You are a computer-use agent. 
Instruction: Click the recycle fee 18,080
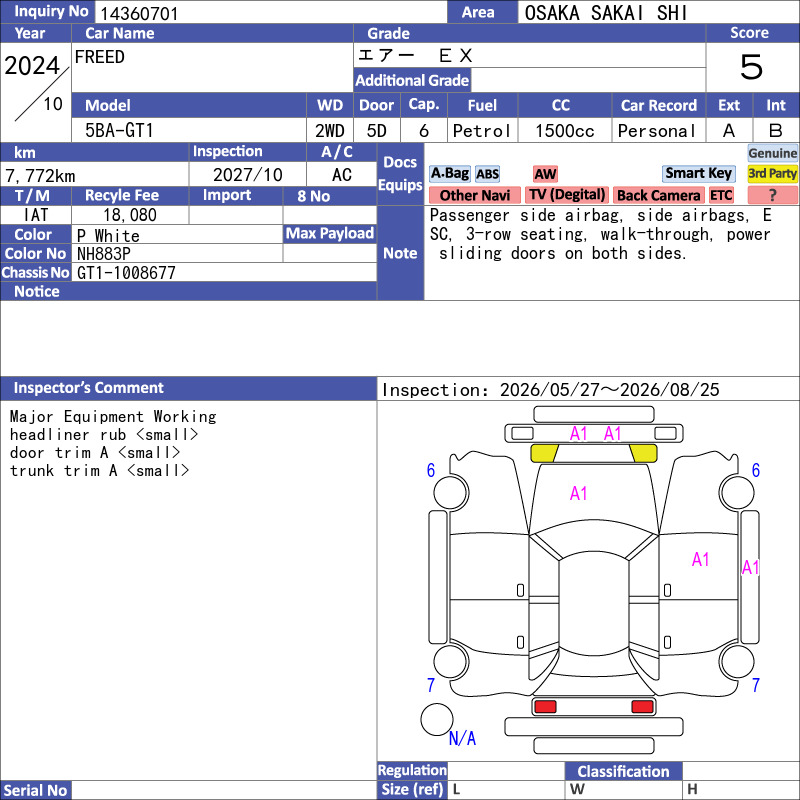130,215
